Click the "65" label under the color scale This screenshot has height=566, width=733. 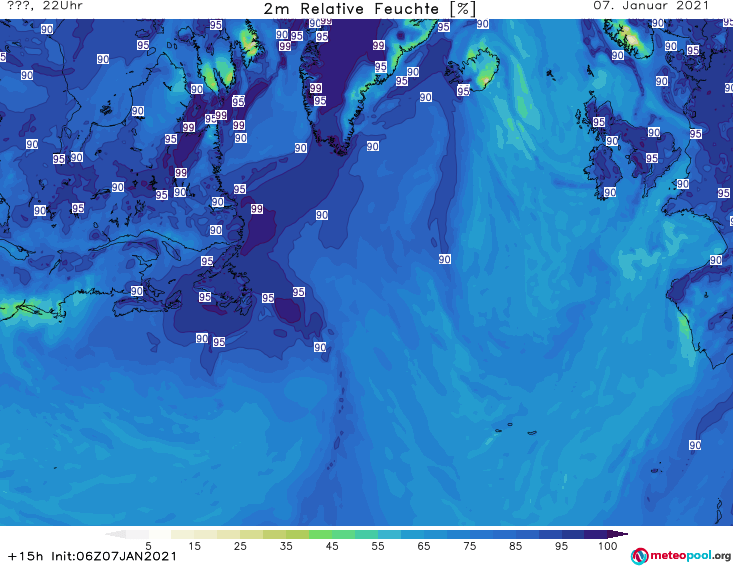(x=424, y=546)
